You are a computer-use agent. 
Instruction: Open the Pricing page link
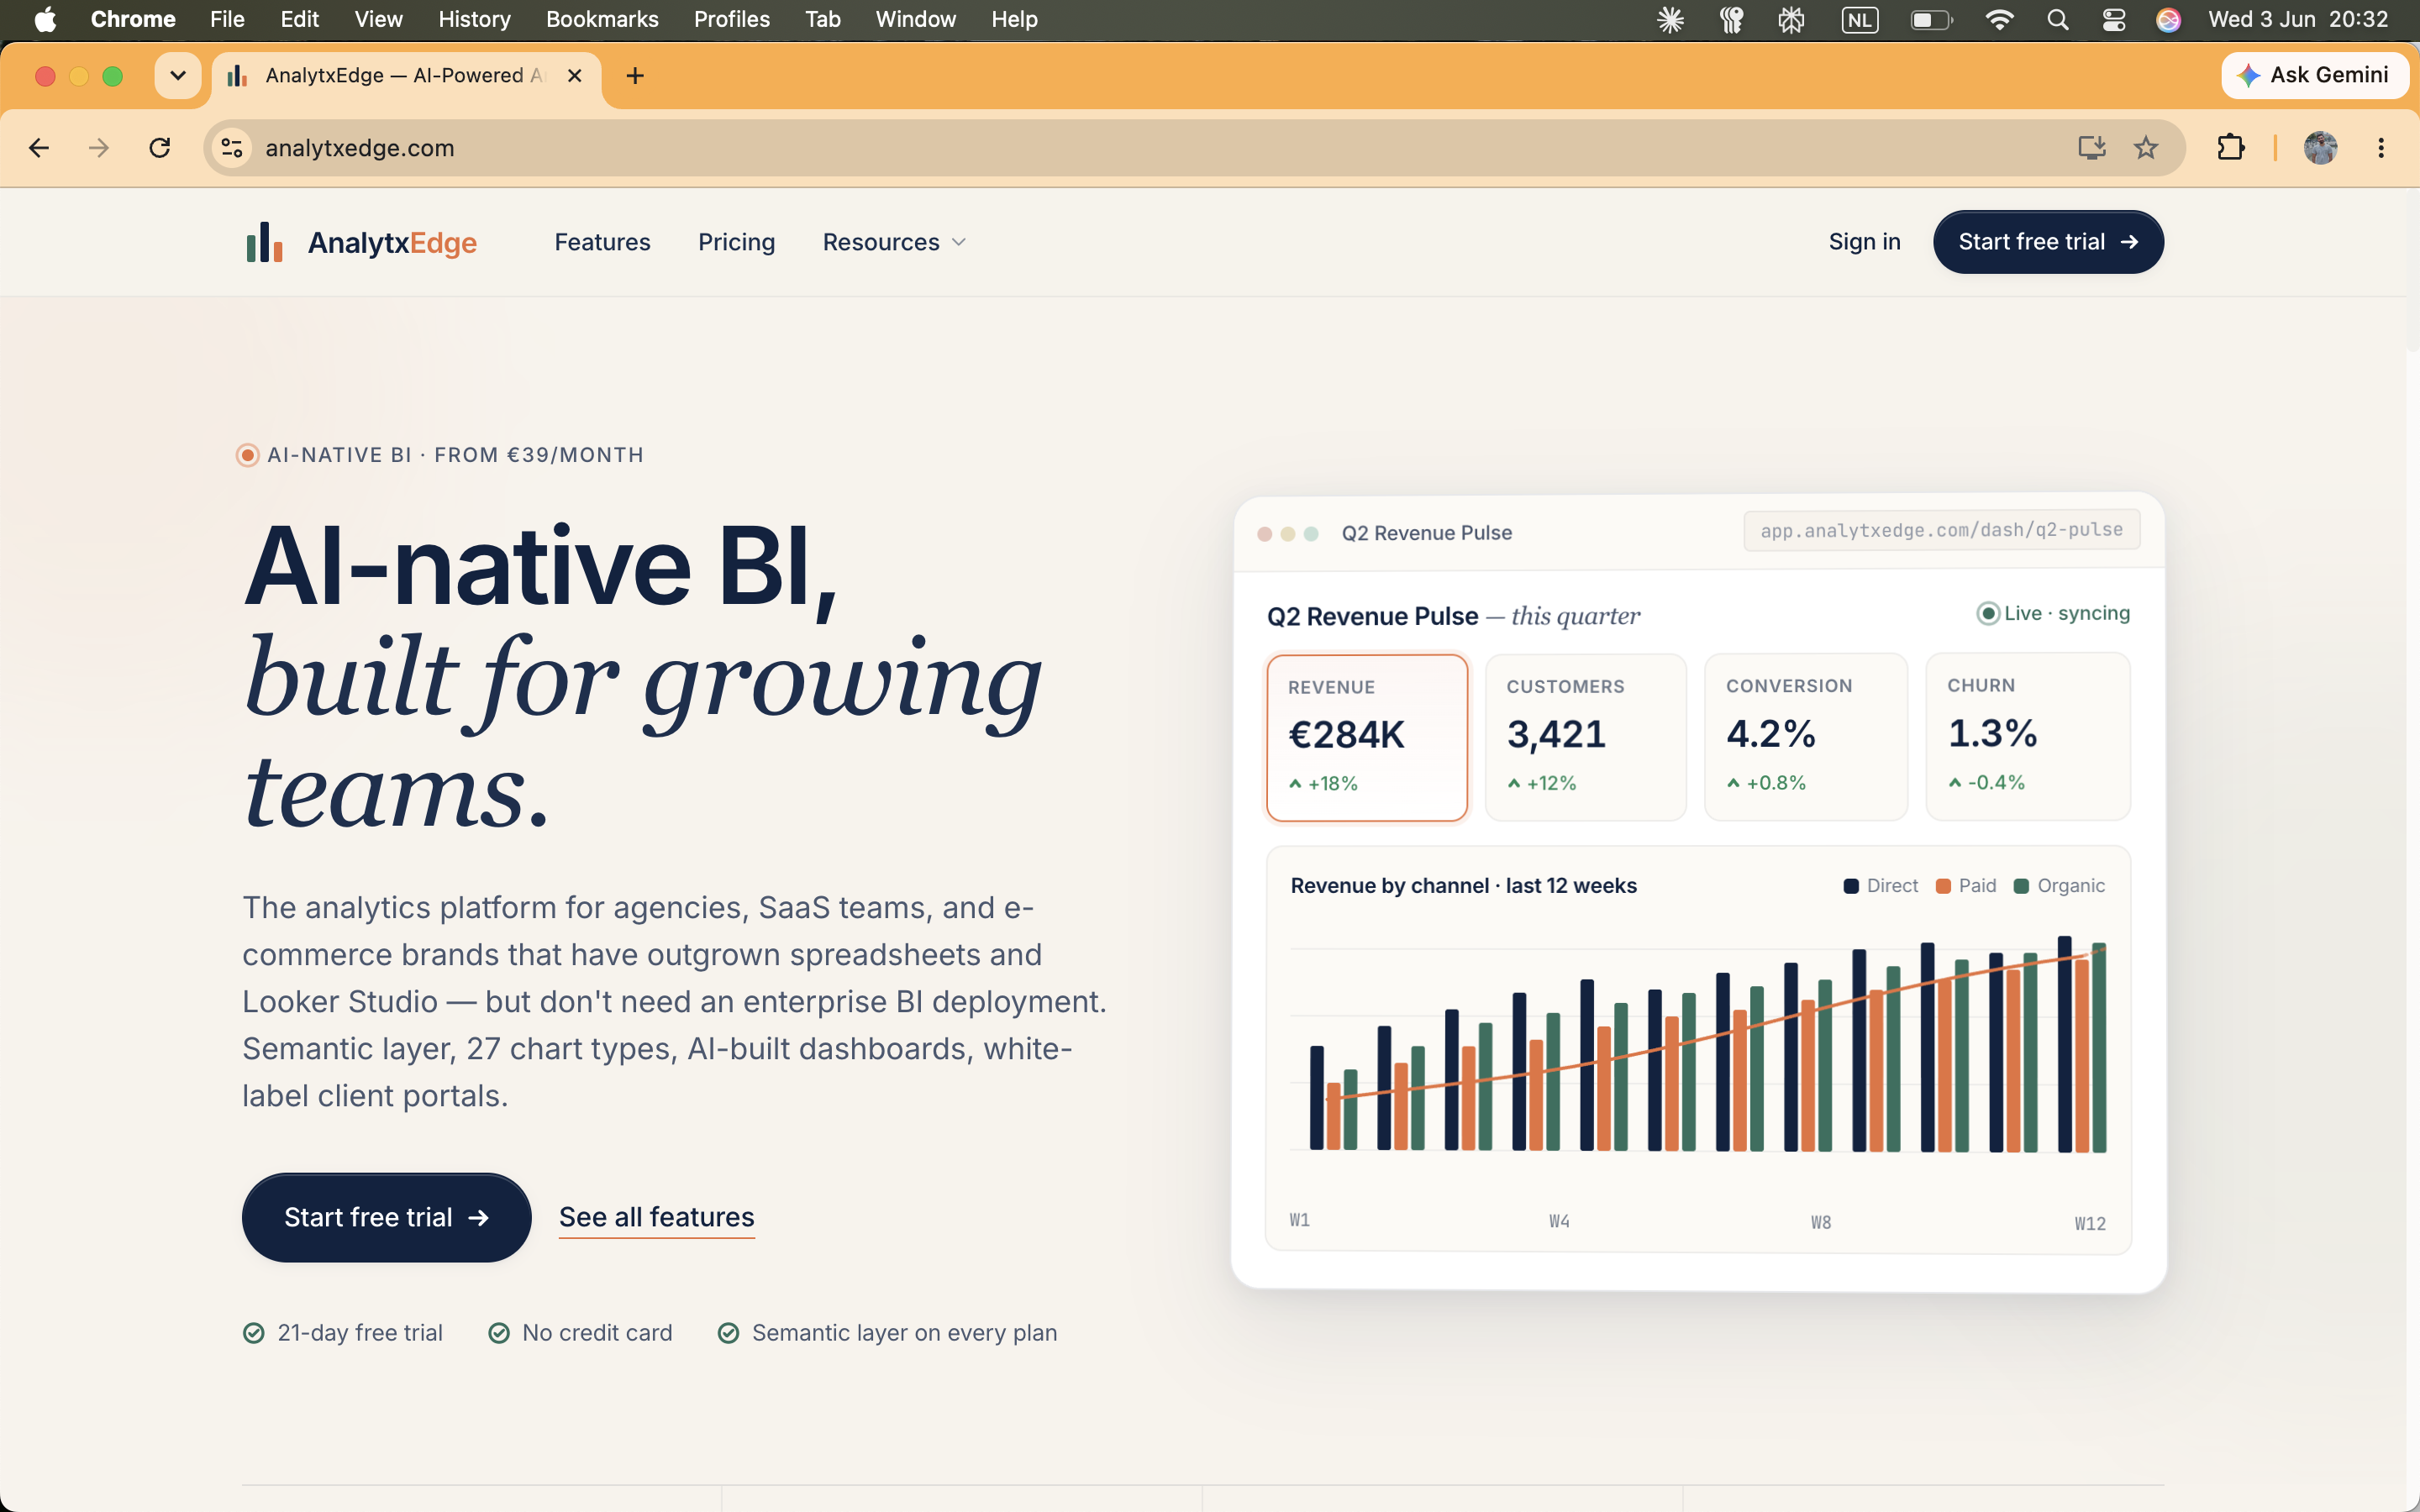click(736, 242)
